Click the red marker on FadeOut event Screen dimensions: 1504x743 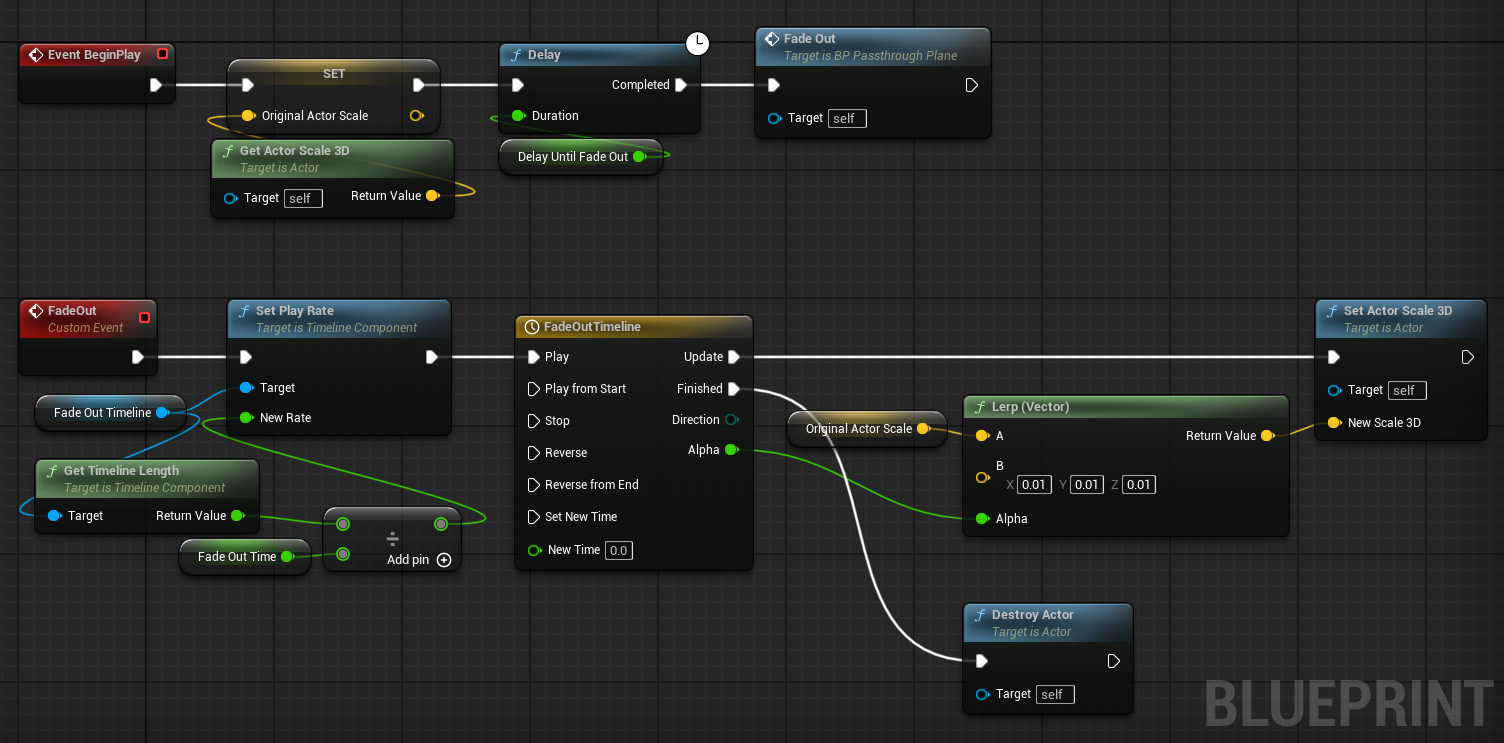pyautogui.click(x=144, y=318)
